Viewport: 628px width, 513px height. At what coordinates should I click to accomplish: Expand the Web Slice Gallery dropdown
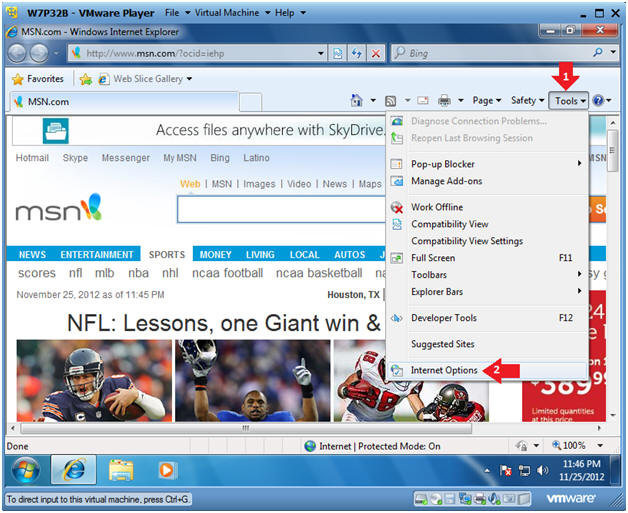coord(189,79)
